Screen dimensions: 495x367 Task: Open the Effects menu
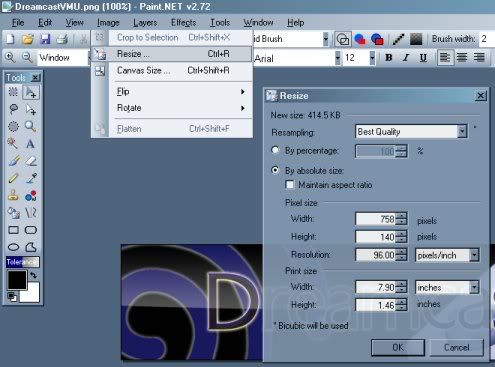tap(183, 23)
